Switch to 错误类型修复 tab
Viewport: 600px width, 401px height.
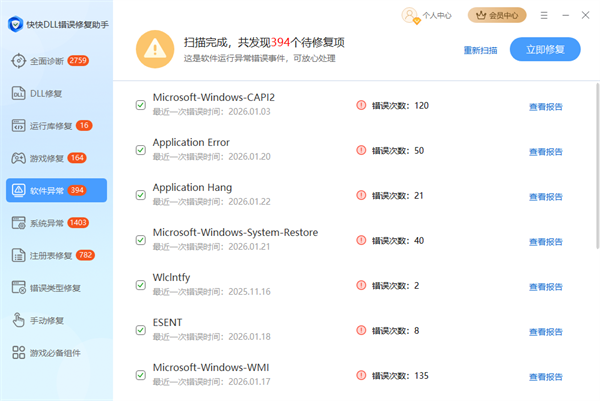(x=53, y=287)
